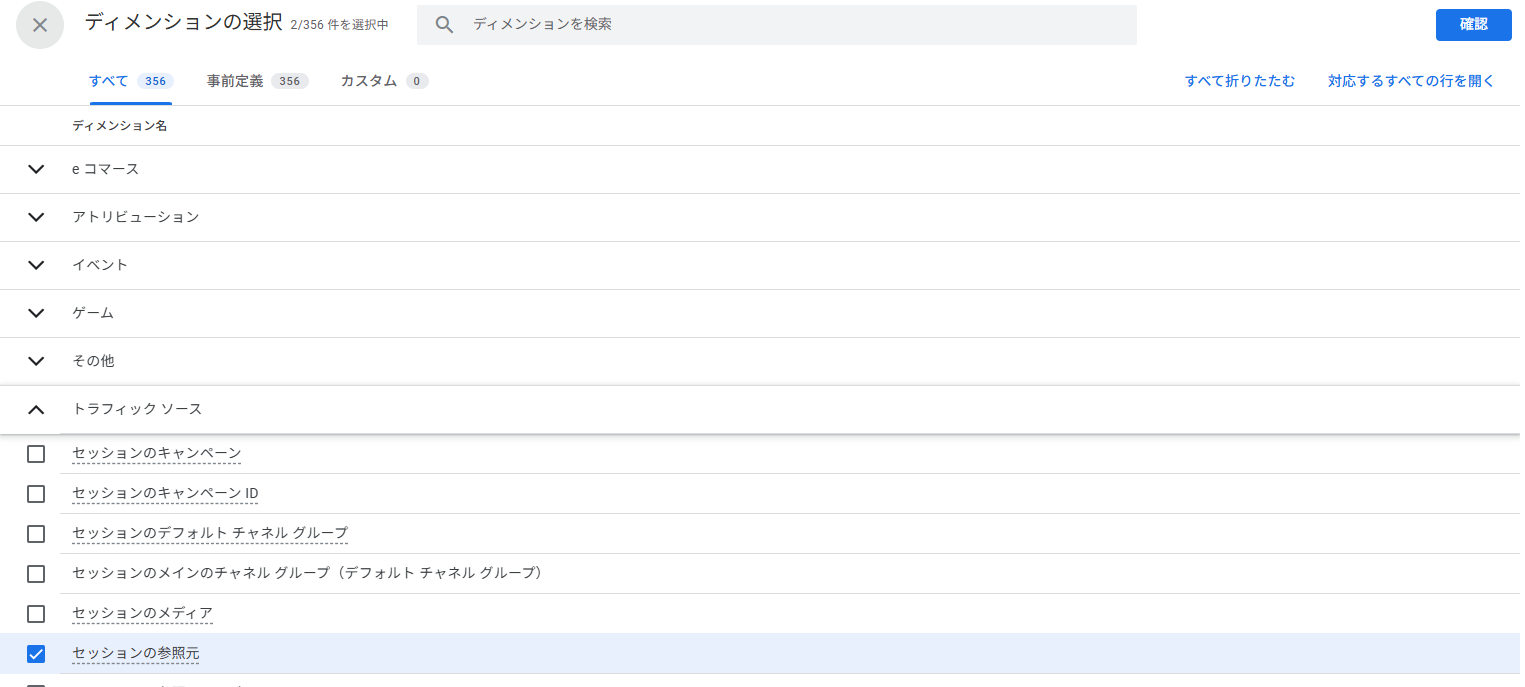1525x687 pixels.
Task: Check セッションのメディア checkbox
Action: click(x=36, y=614)
